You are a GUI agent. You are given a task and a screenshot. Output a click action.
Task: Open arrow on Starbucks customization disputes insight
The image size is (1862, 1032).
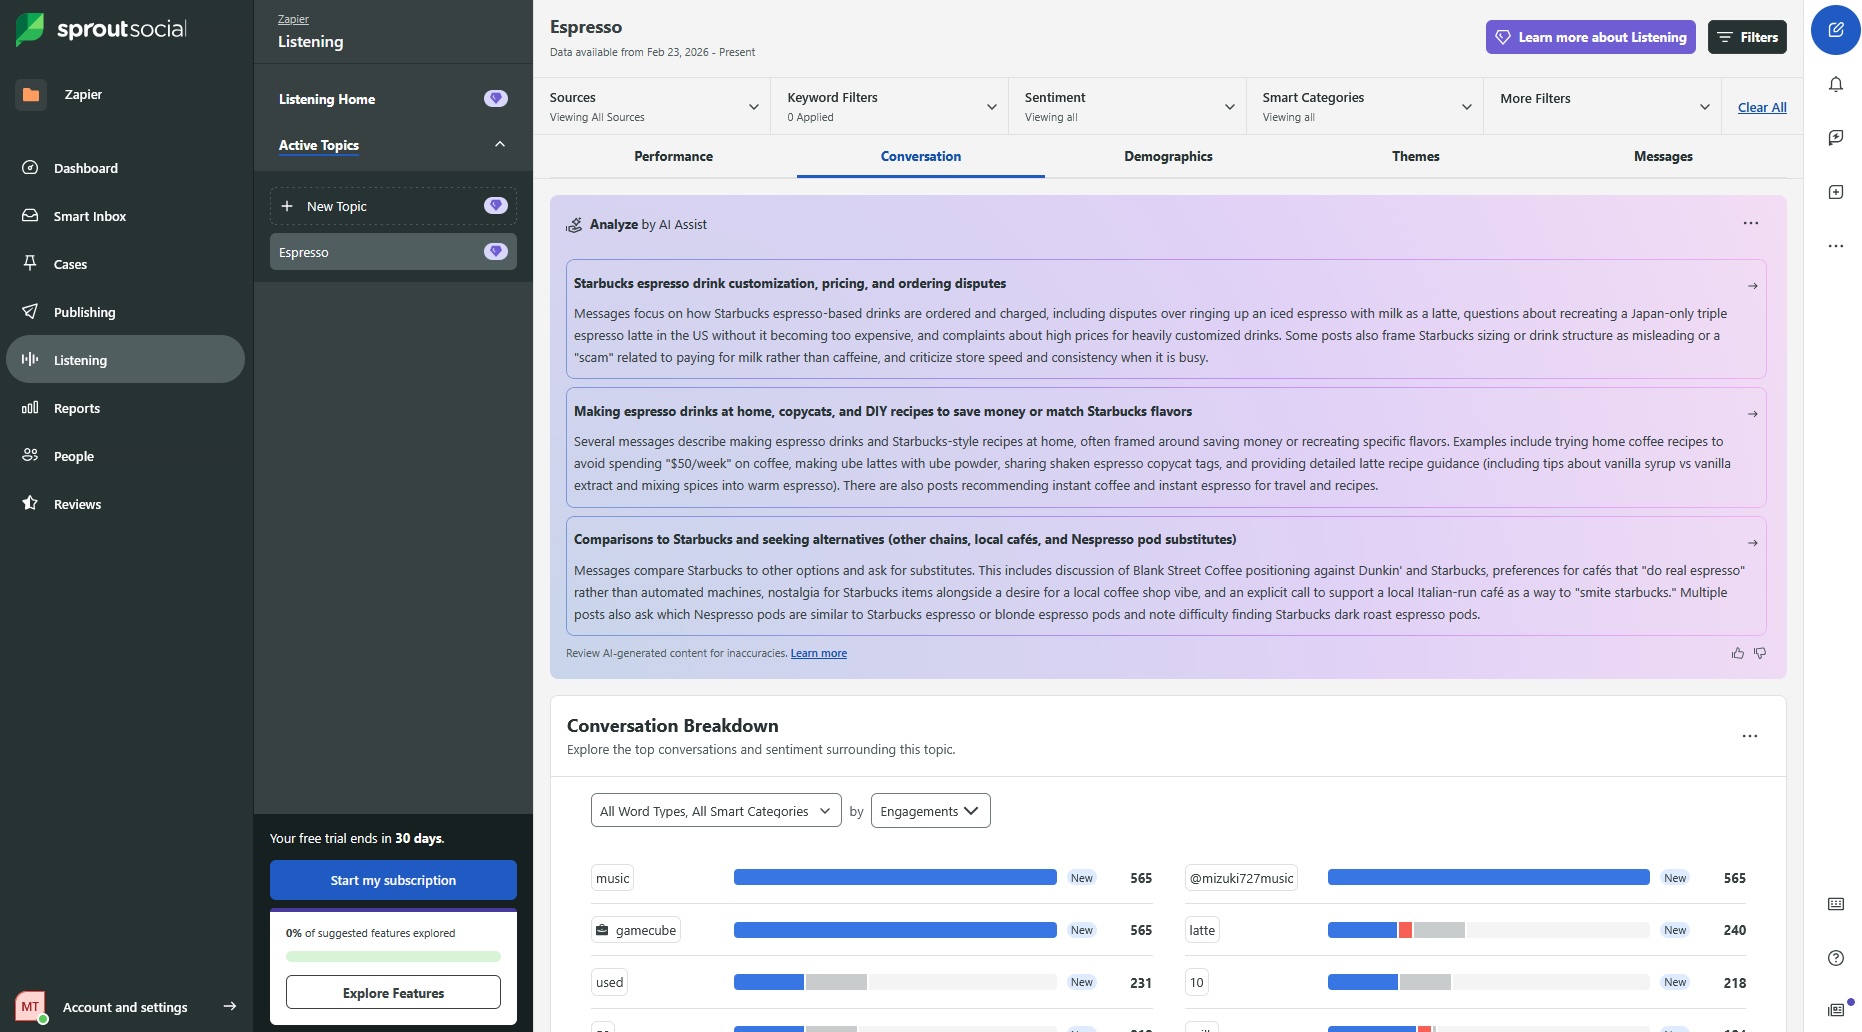(1752, 286)
